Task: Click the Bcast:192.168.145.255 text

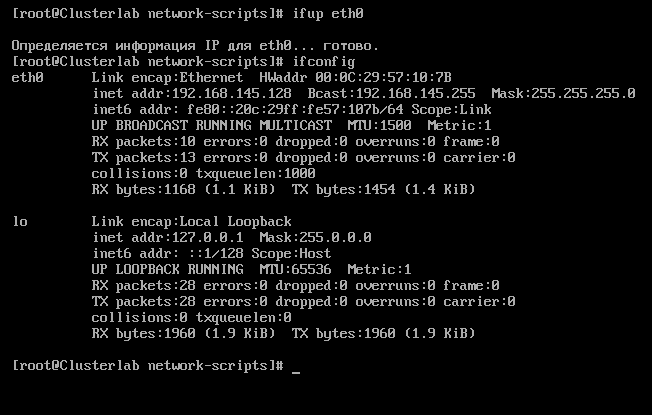Action: click(391, 94)
